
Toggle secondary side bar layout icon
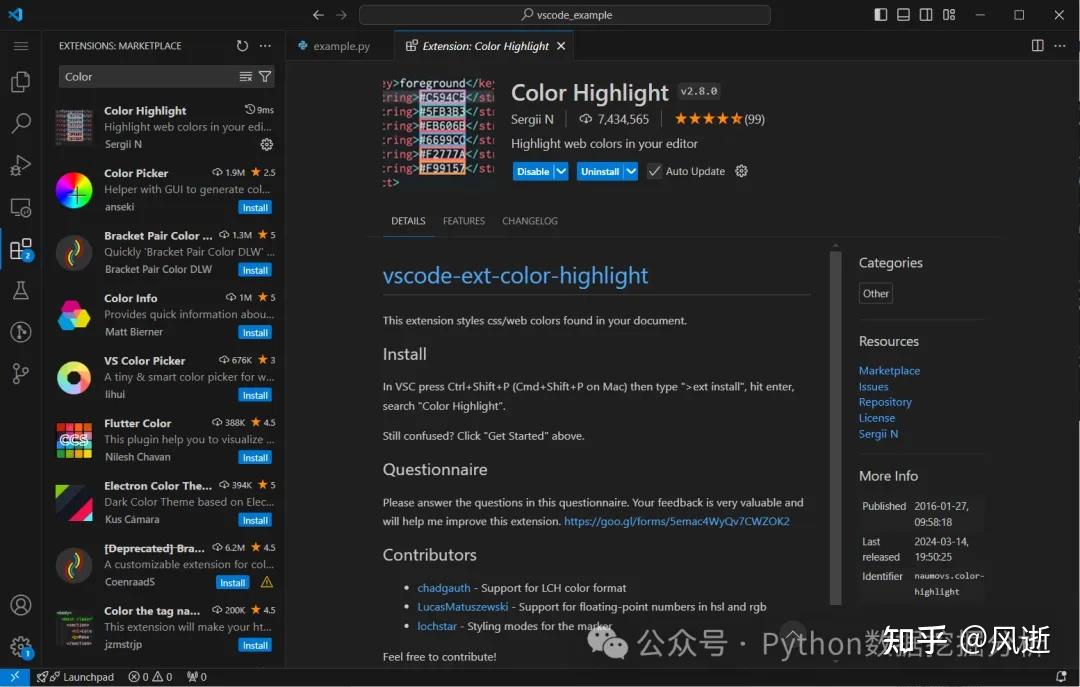pyautogui.click(x=926, y=14)
